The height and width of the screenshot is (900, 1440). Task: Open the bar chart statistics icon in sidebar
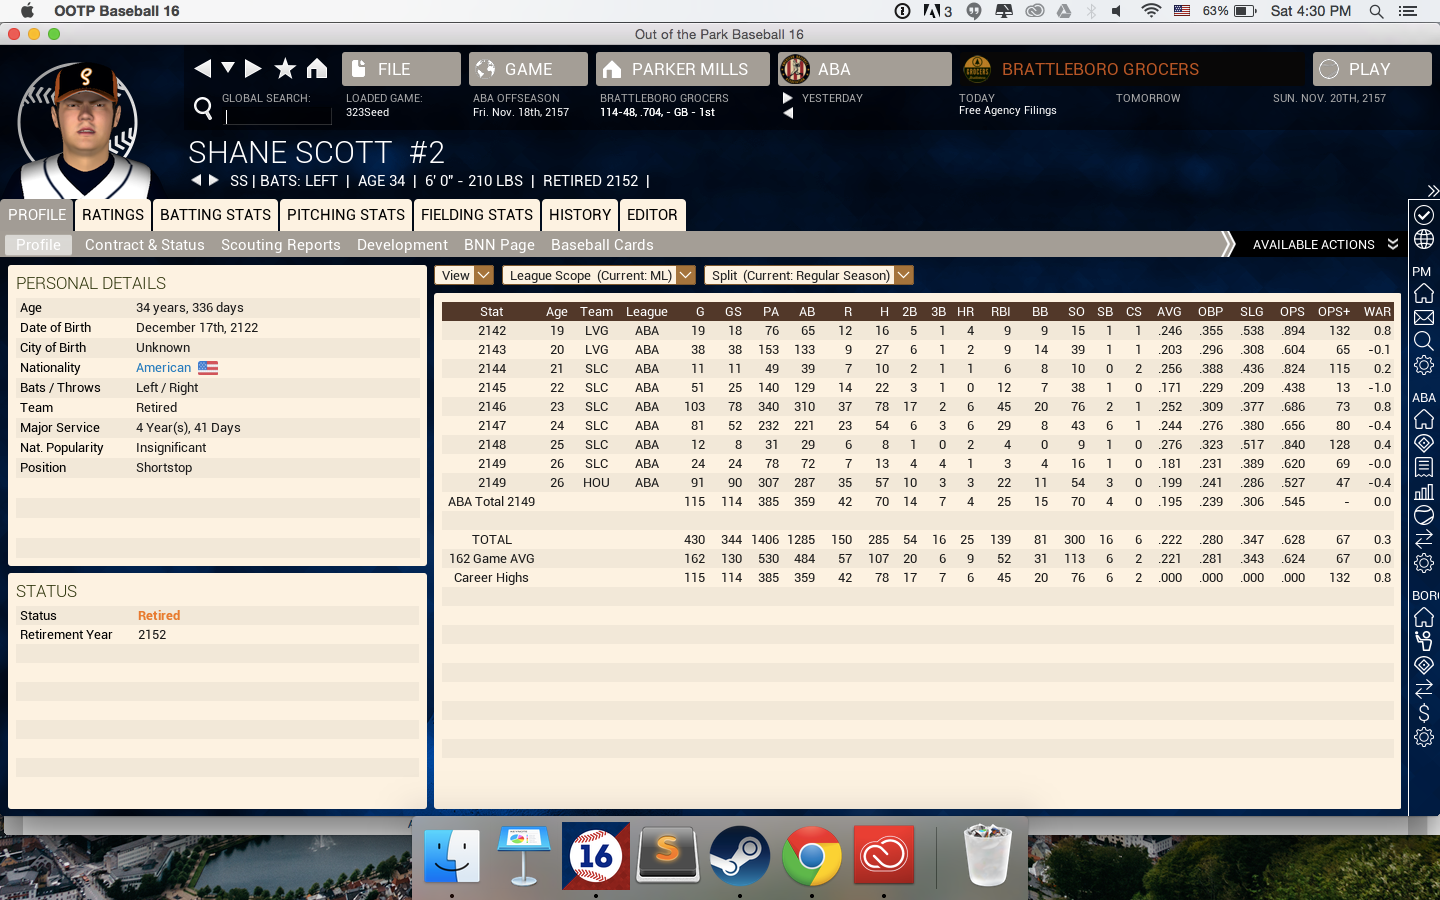(x=1423, y=491)
